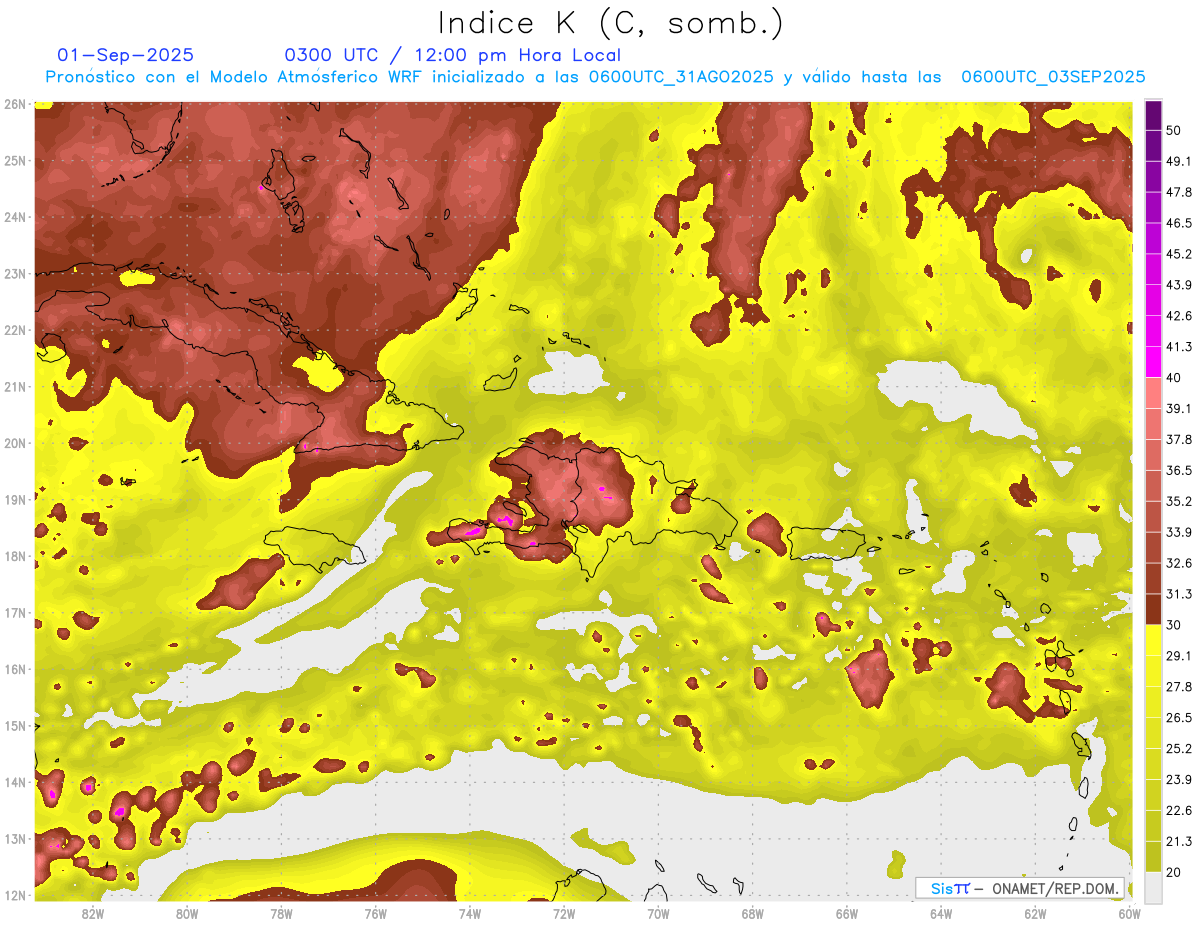Click the '23.9' legend value
1200x927 pixels.
1178,780
